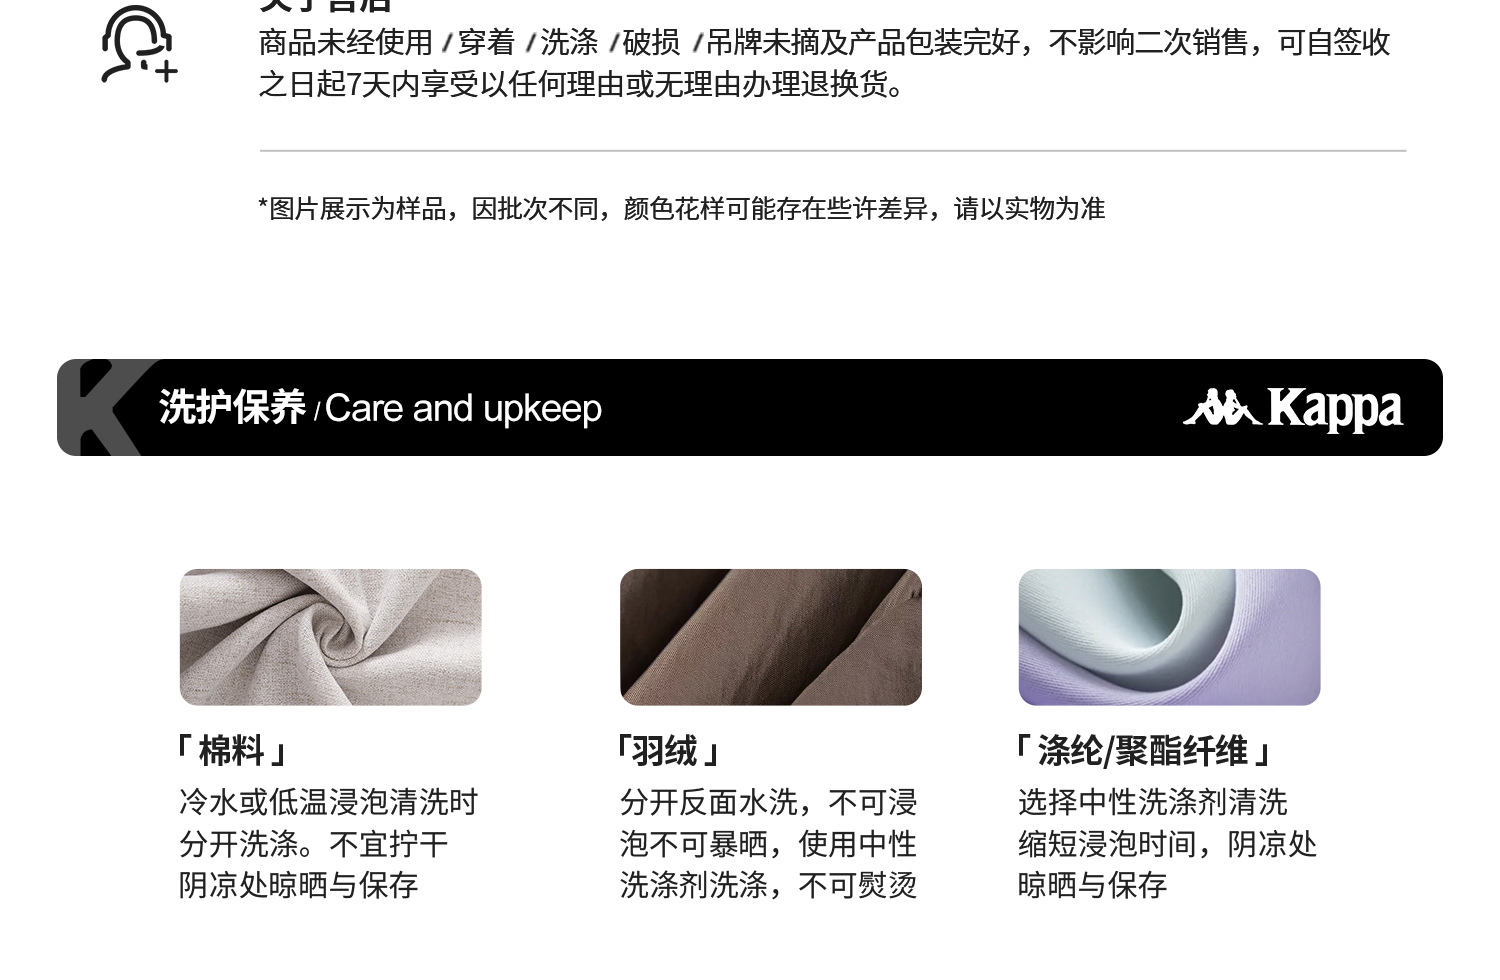
Task: Click the customer service headset icon
Action: [x=139, y=44]
